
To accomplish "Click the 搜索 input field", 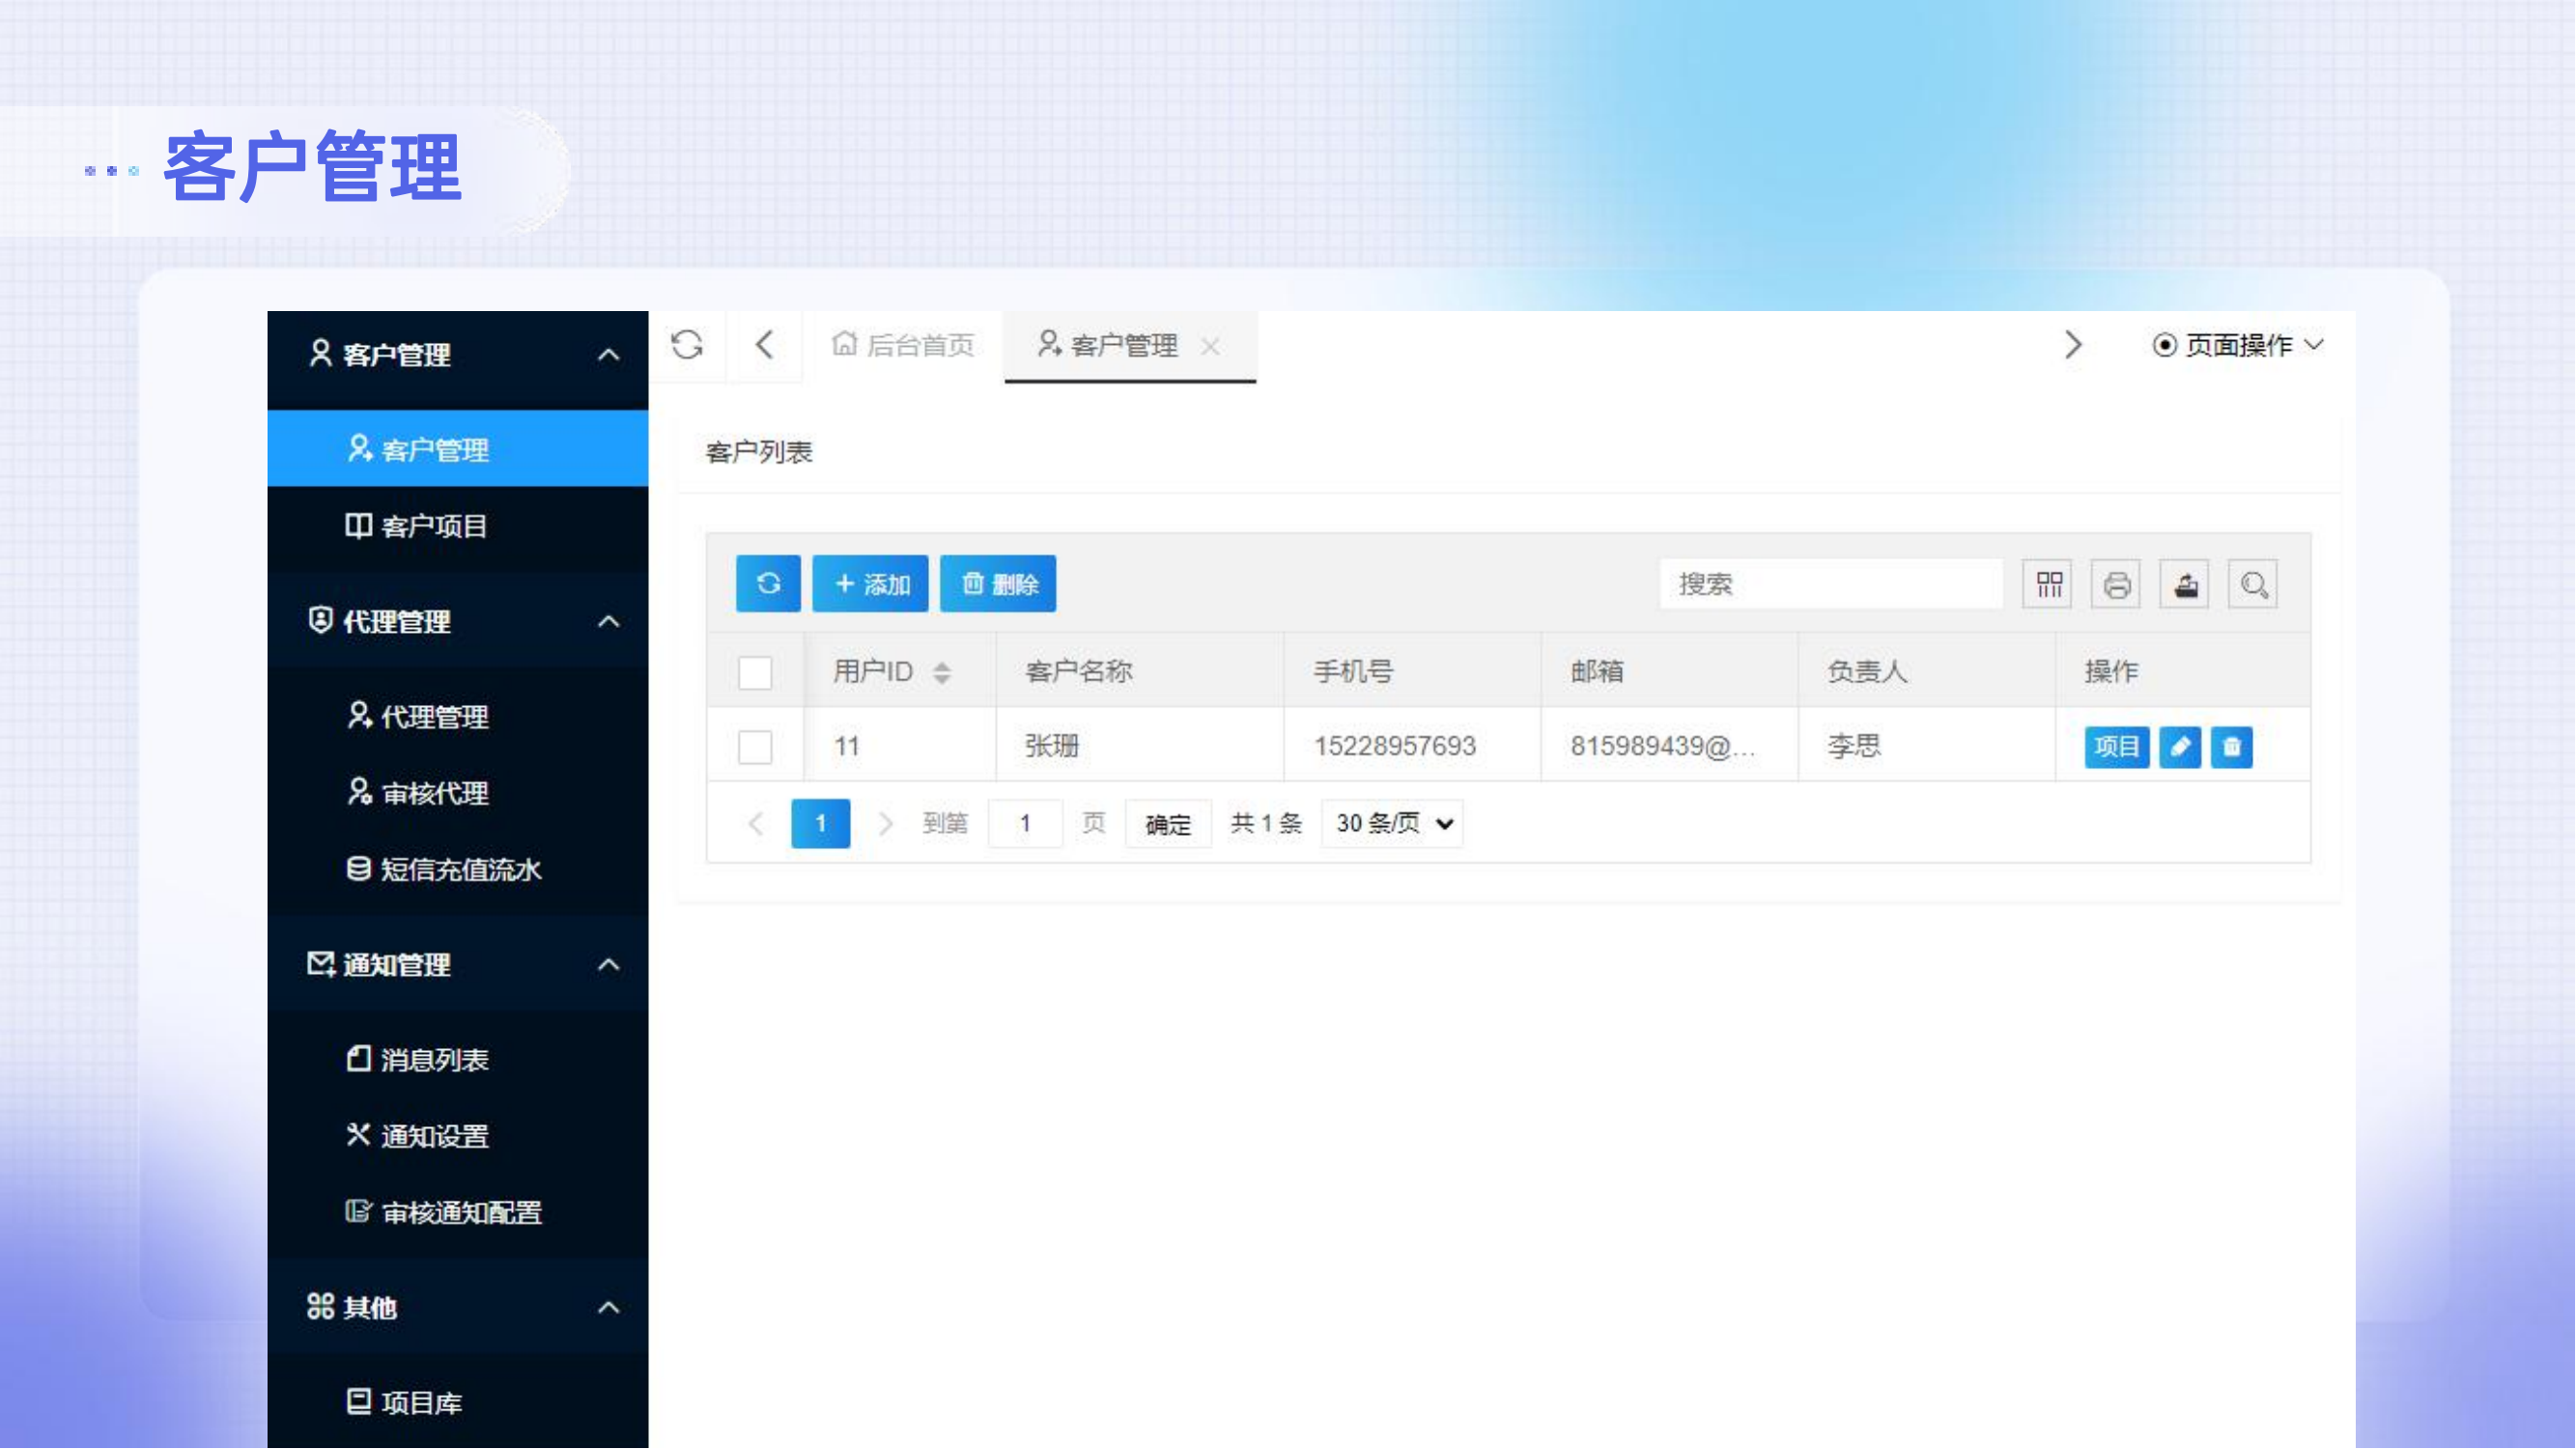I will coord(1831,584).
